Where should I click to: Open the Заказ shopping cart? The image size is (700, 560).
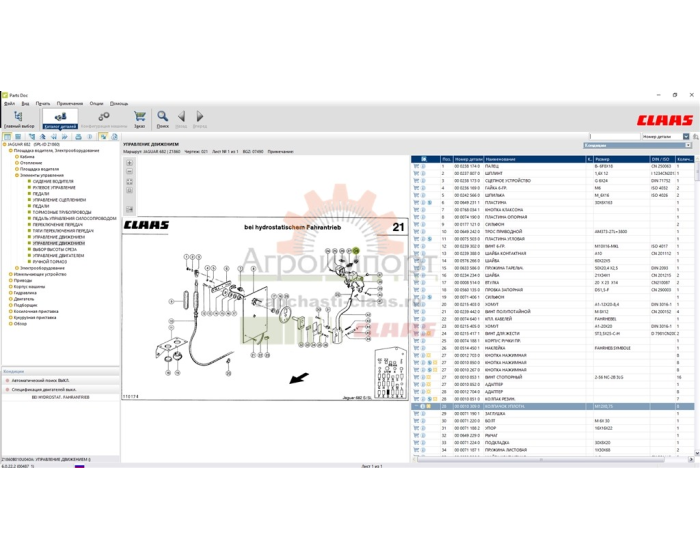click(140, 120)
